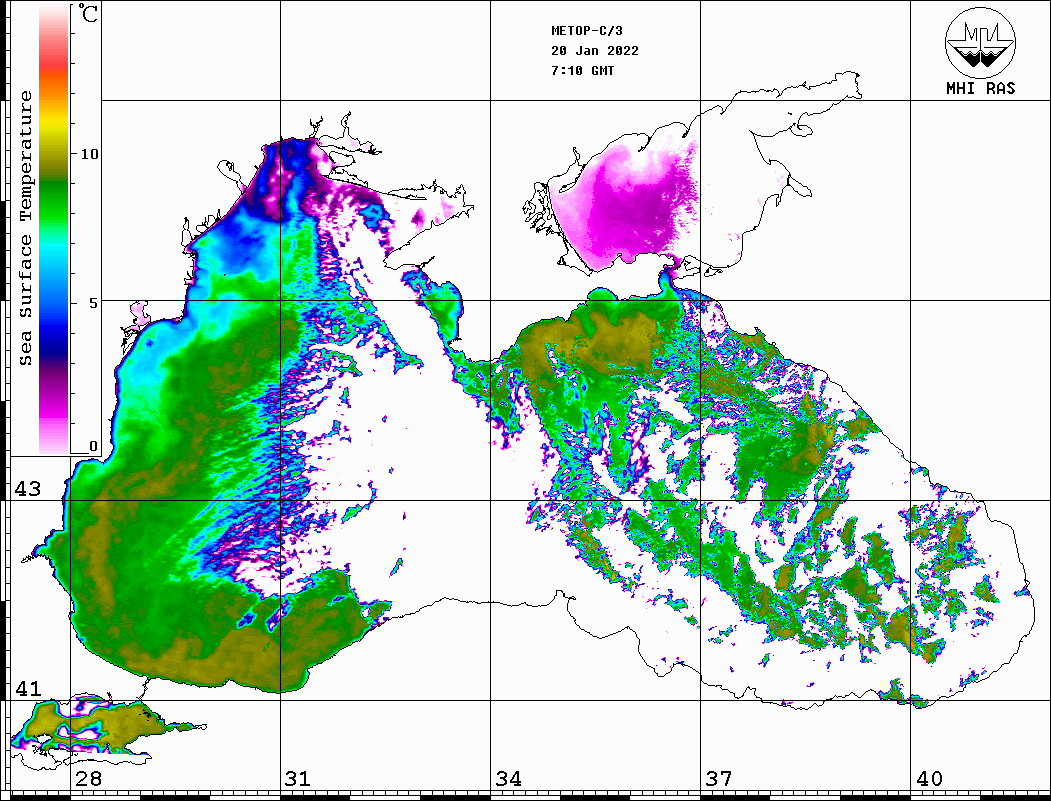Click the 'METOP-C/3' satellite label
The height and width of the screenshot is (801, 1051).
[587, 31]
